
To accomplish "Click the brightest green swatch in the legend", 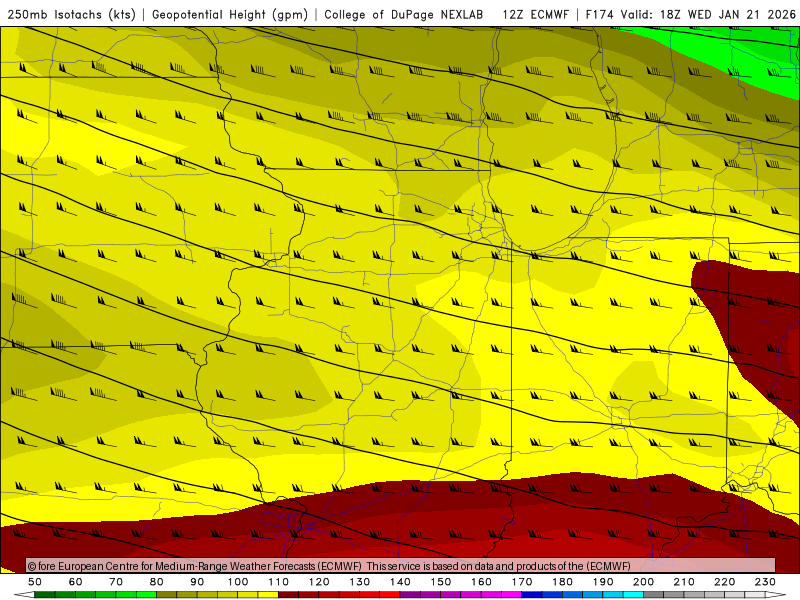I will 146,595.
